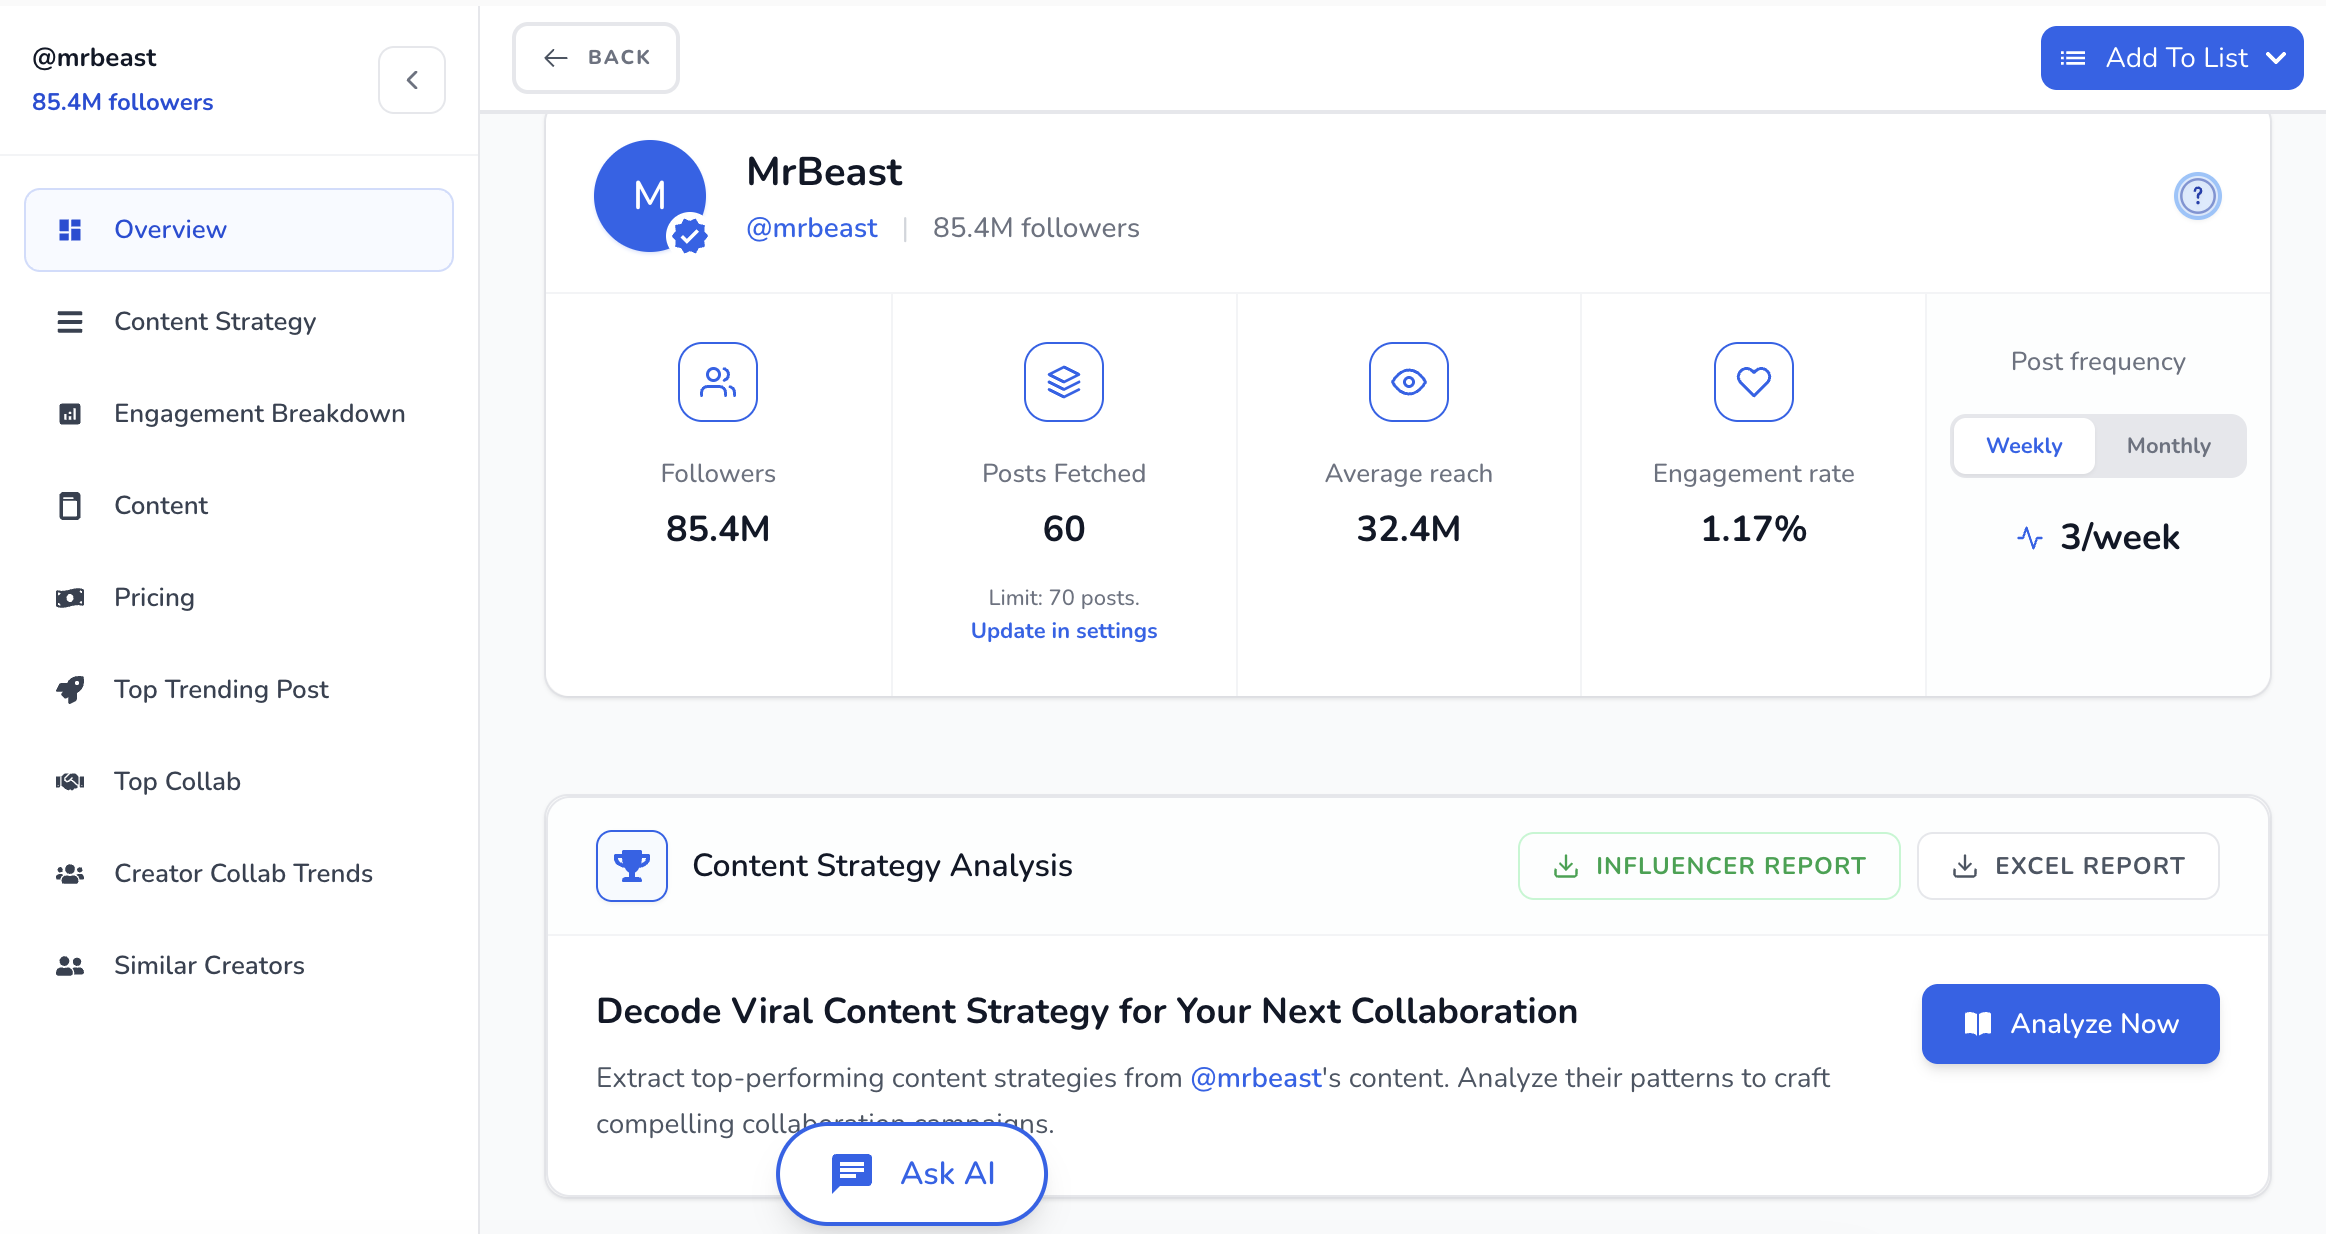Viewport: 2326px width, 1234px height.
Task: Click the MrBeast avatar circle
Action: click(650, 196)
